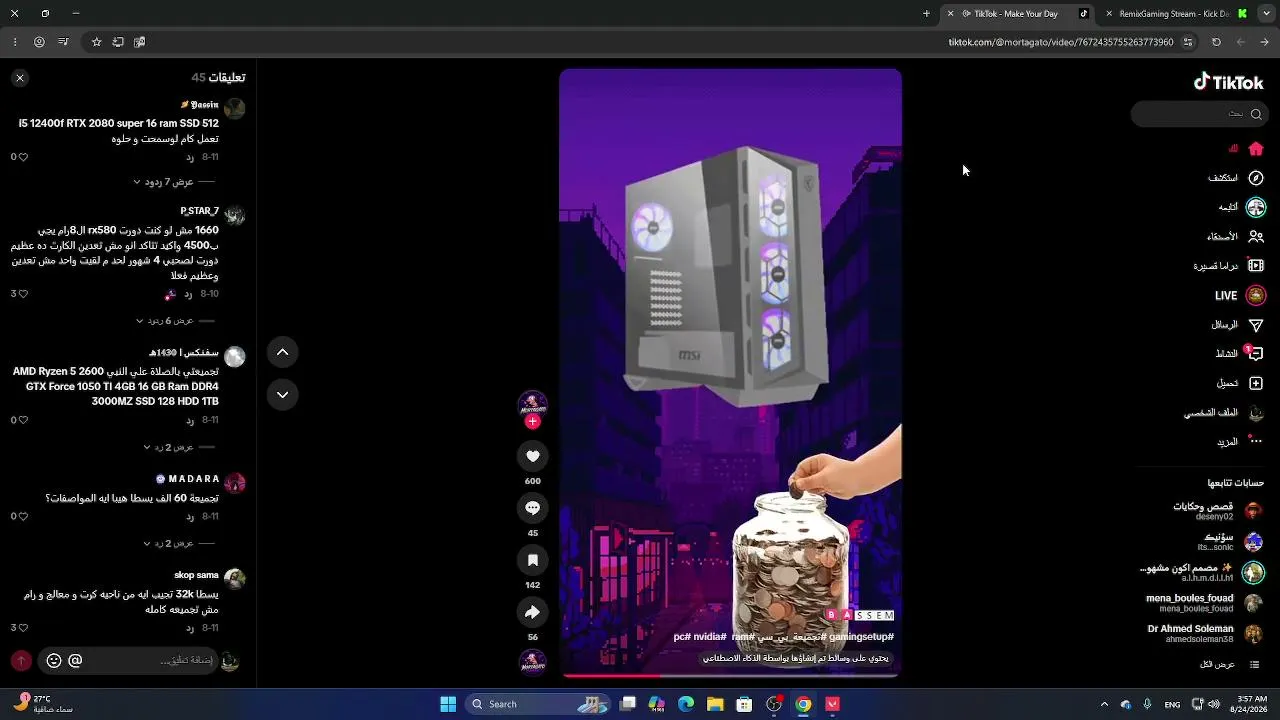Reply to Bassim's comment

tap(190, 157)
